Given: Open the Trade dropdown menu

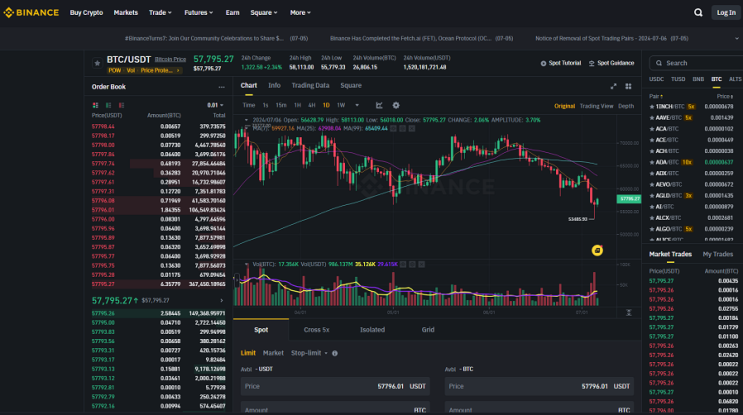Looking at the screenshot, I should point(160,13).
